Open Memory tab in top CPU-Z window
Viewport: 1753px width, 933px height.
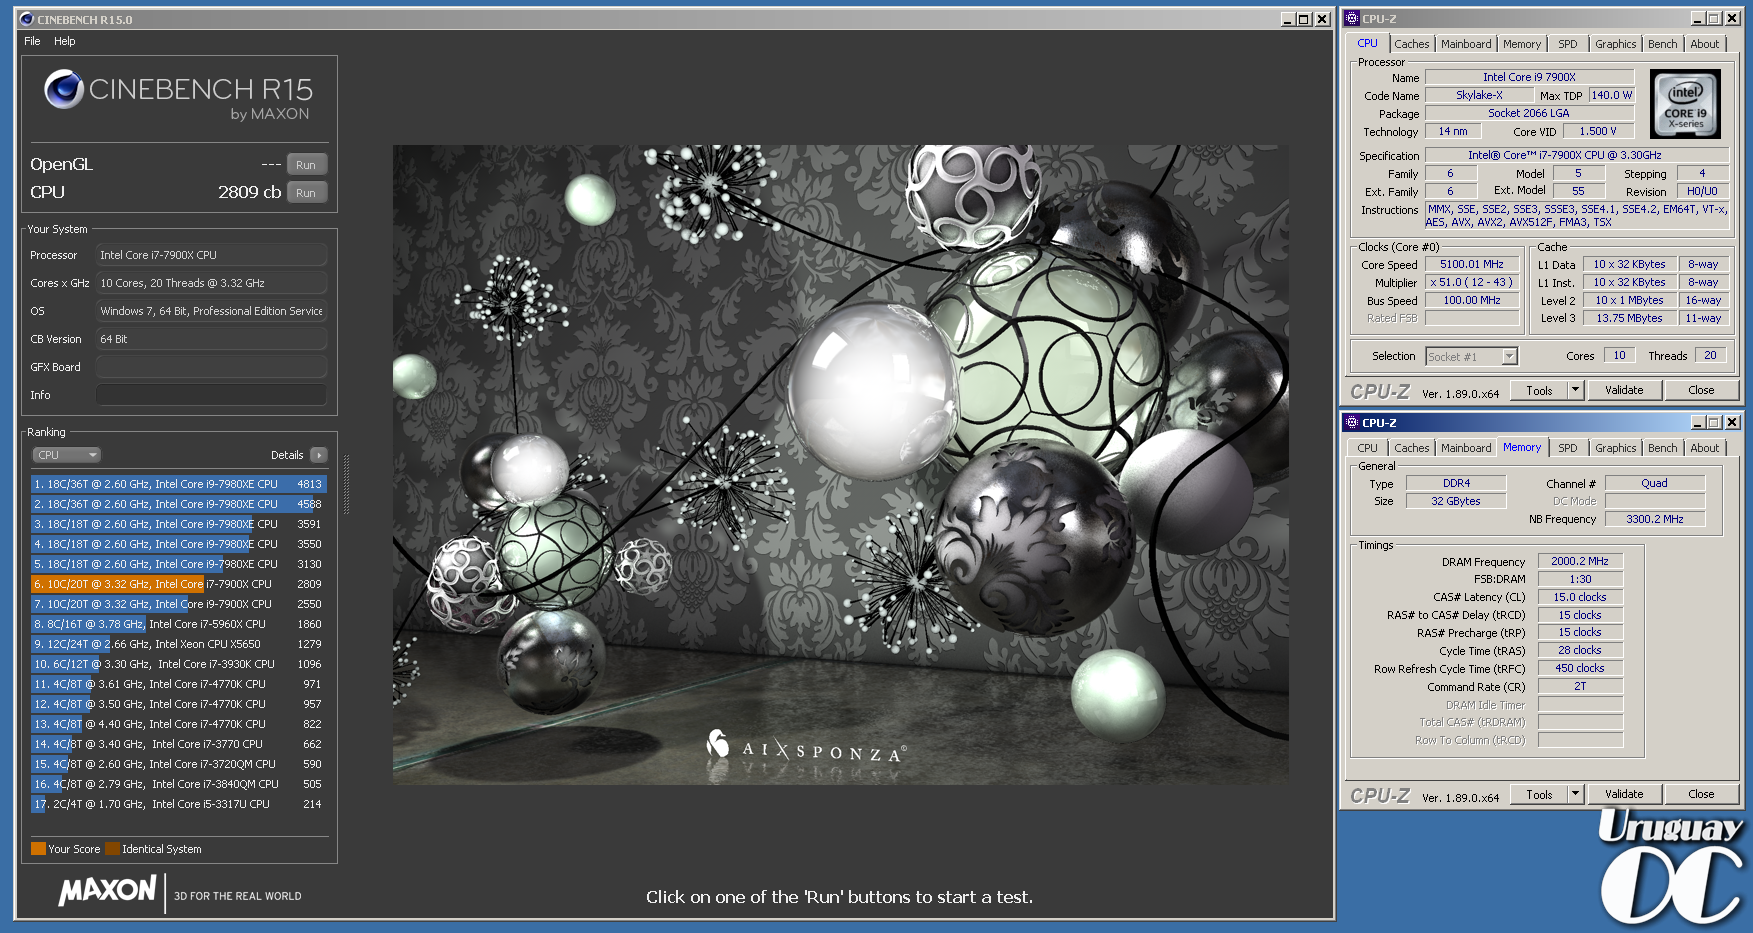(x=1522, y=44)
